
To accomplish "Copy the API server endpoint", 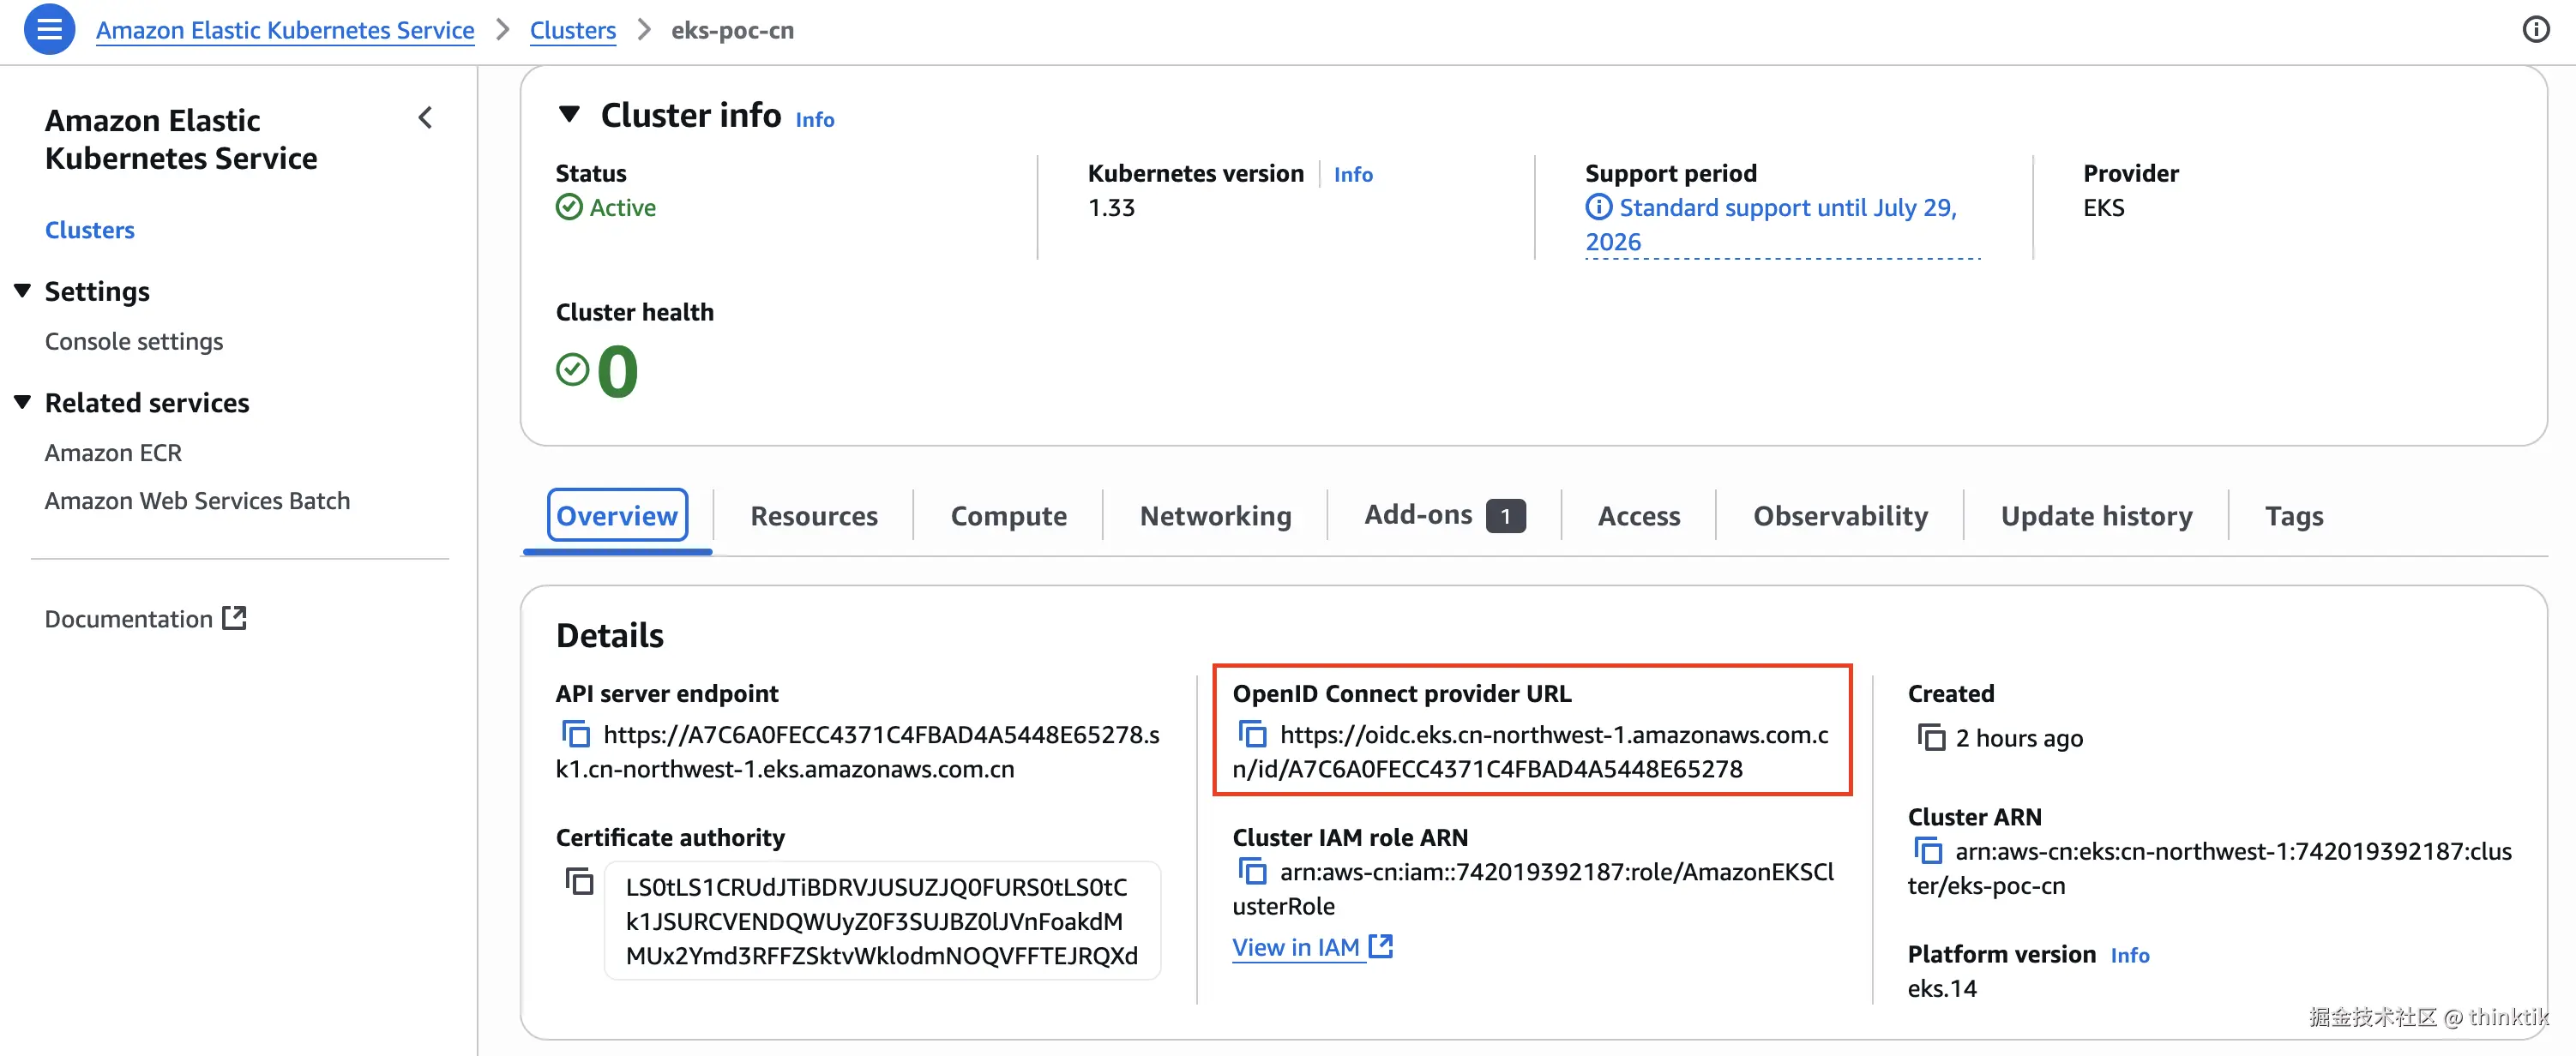I will [575, 734].
